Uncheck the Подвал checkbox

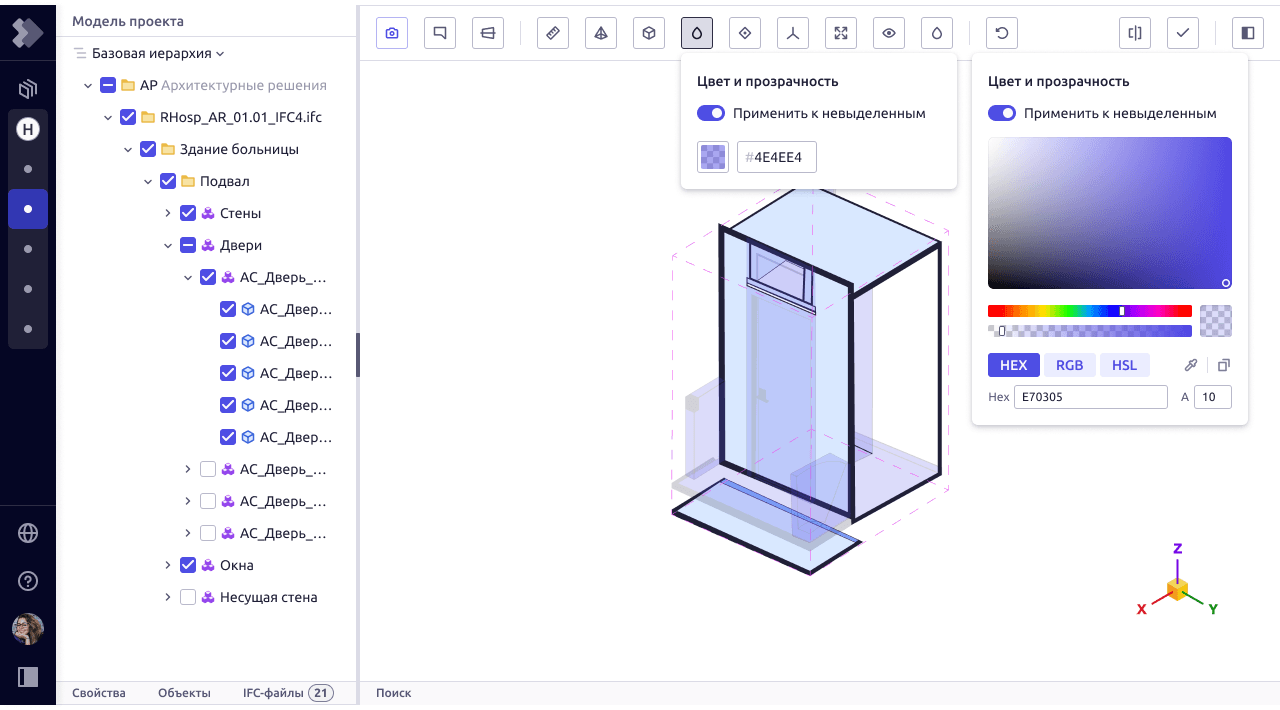click(x=168, y=181)
